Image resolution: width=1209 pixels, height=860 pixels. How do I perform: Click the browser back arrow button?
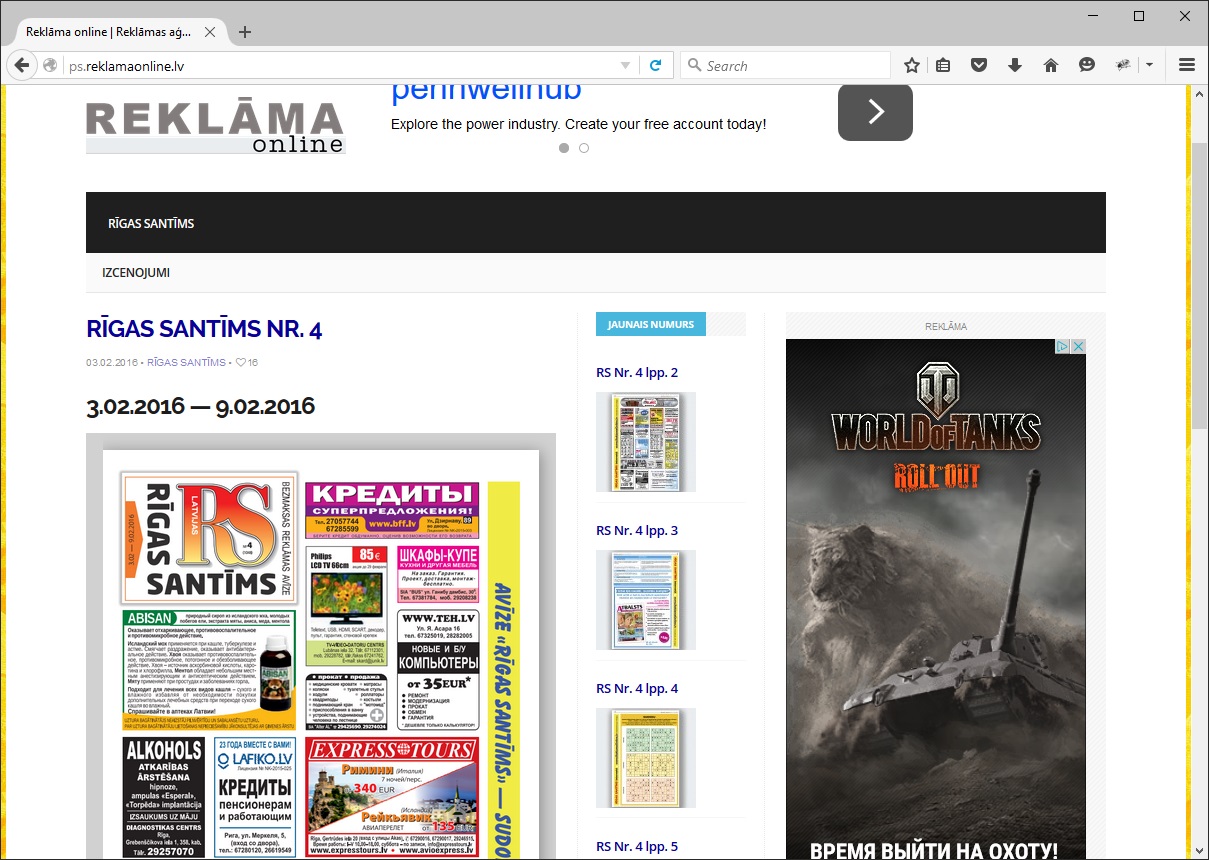21,65
